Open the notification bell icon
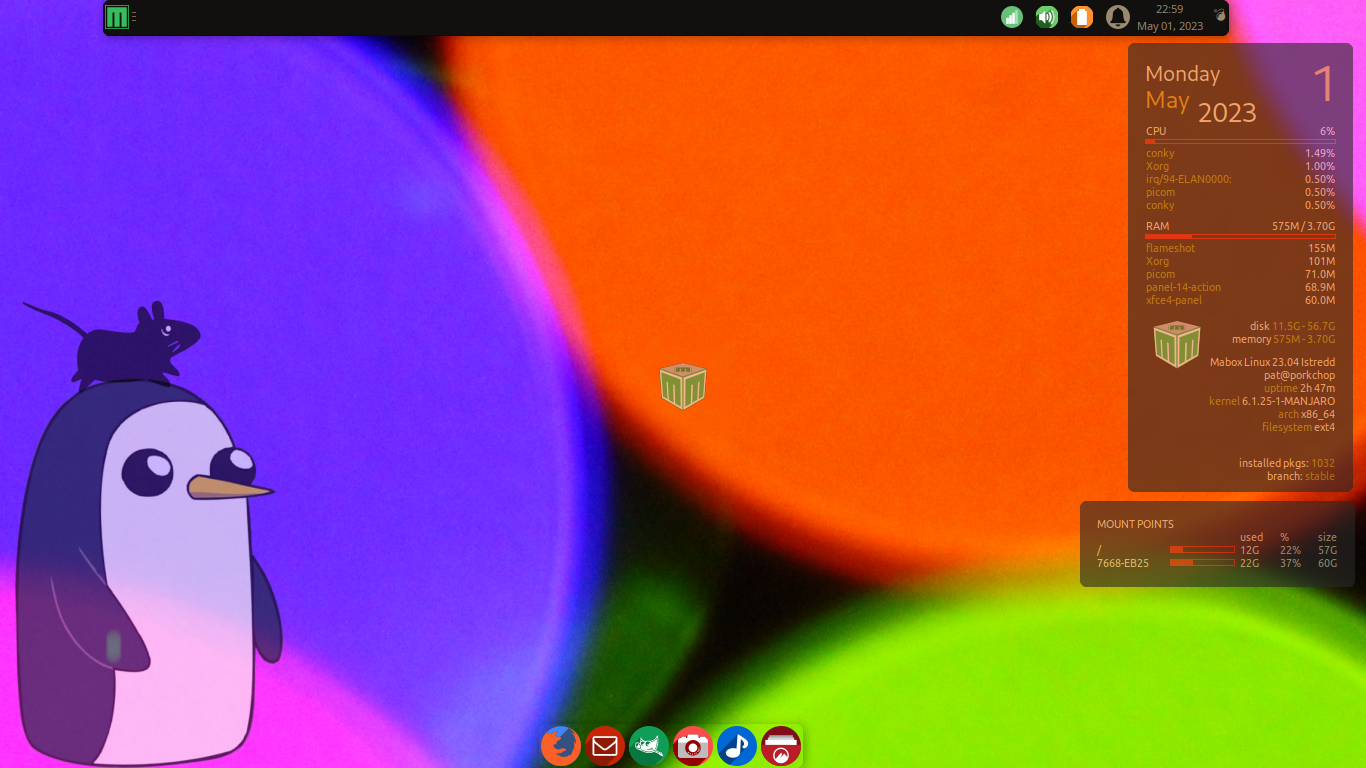The image size is (1366, 768). (1118, 17)
